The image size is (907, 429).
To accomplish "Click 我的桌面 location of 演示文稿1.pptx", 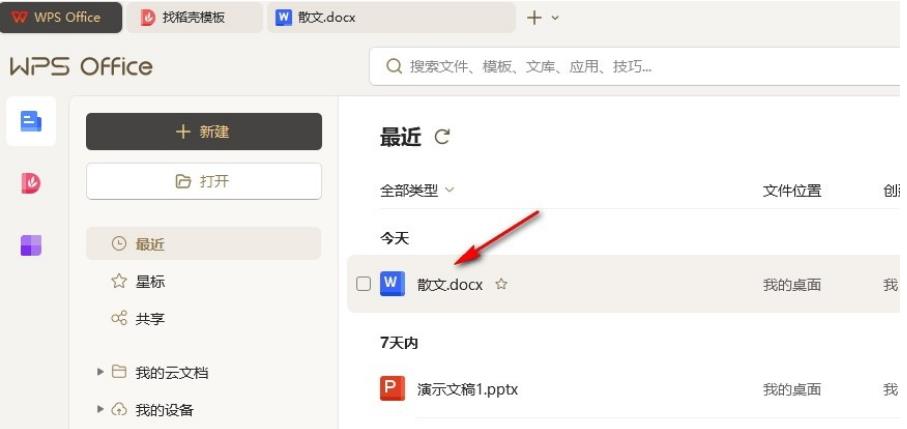I will [x=792, y=390].
